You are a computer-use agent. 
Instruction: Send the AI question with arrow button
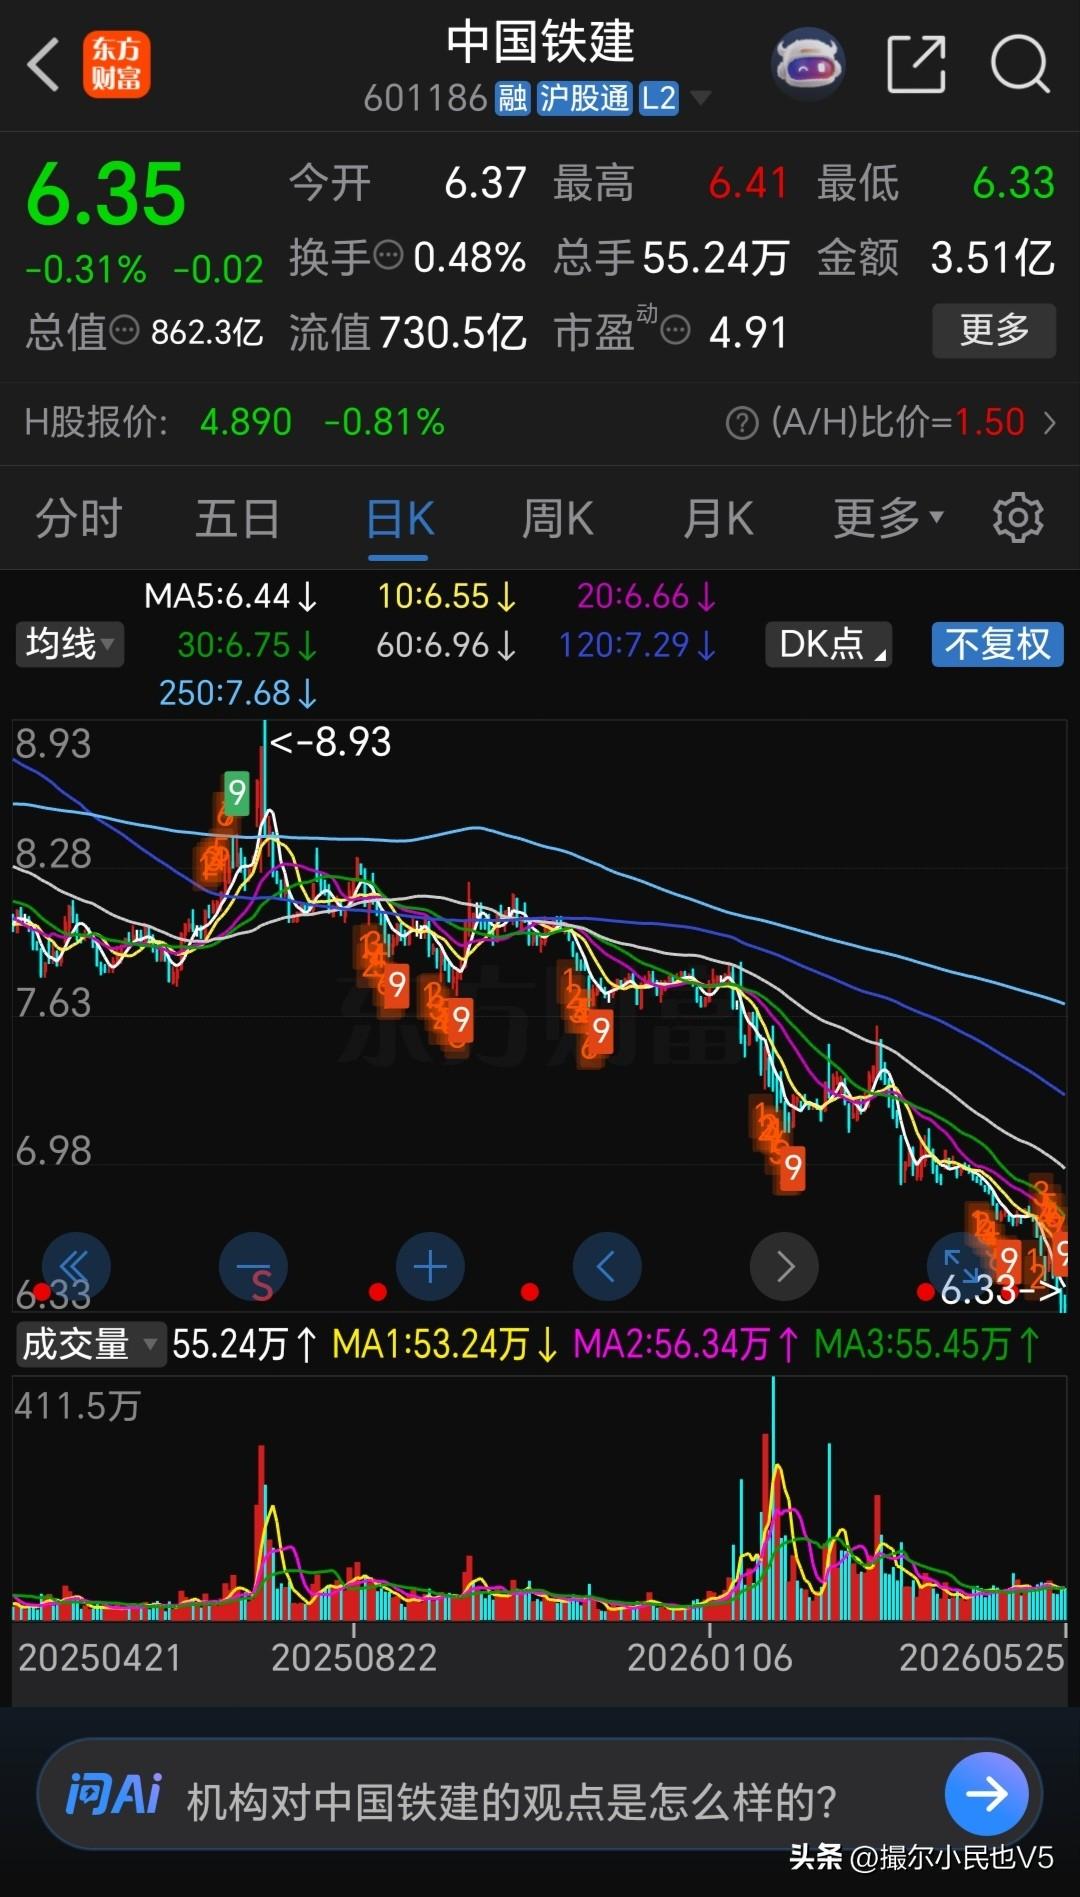[986, 1794]
